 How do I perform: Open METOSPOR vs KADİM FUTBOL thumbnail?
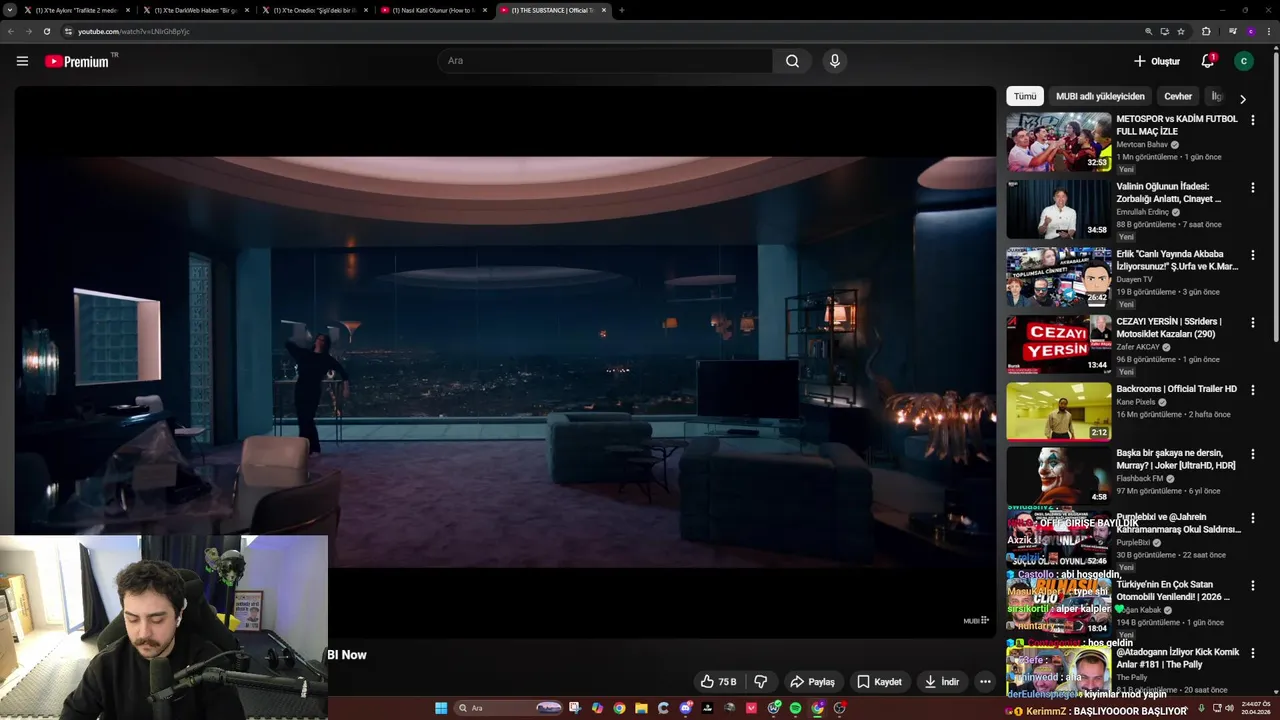click(1058, 142)
